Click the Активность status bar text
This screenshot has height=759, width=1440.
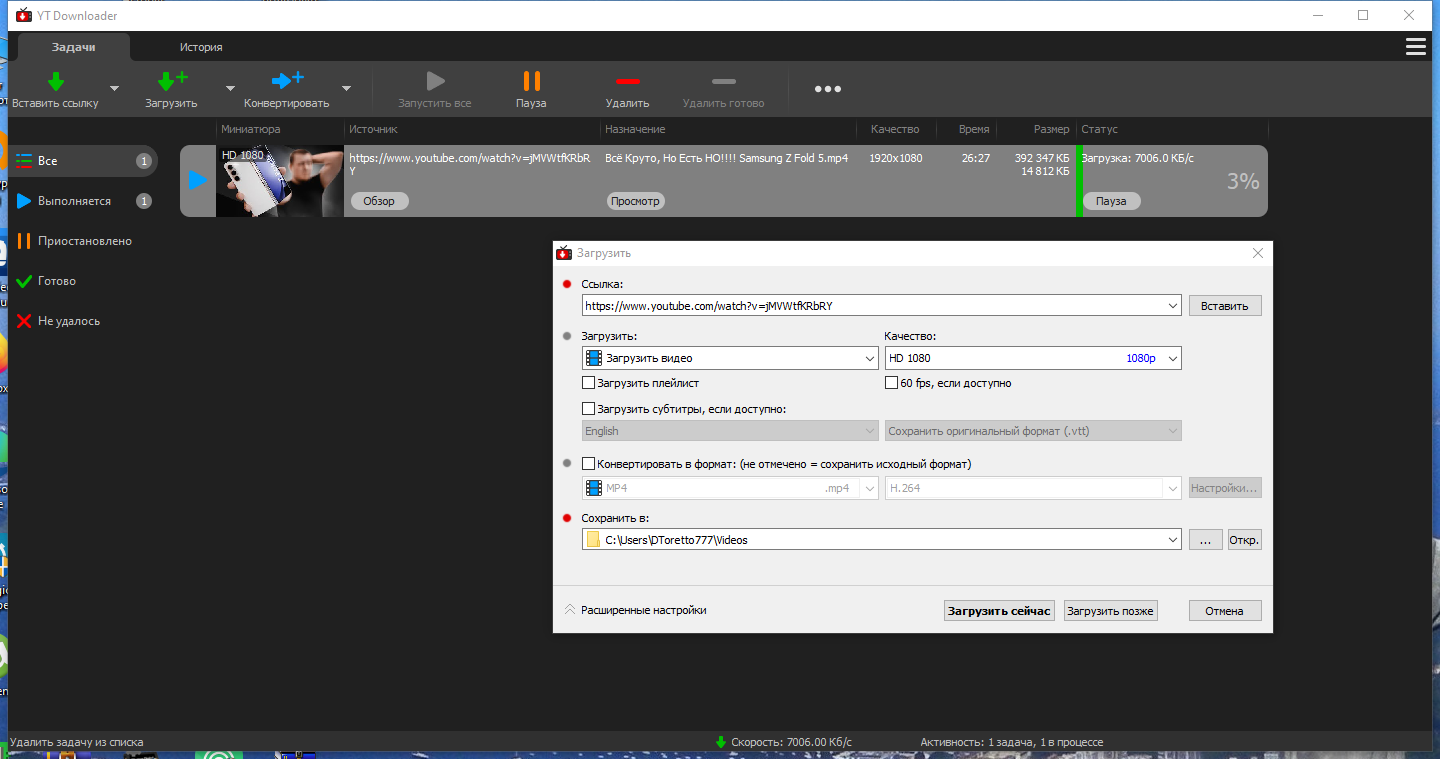tap(1012, 742)
